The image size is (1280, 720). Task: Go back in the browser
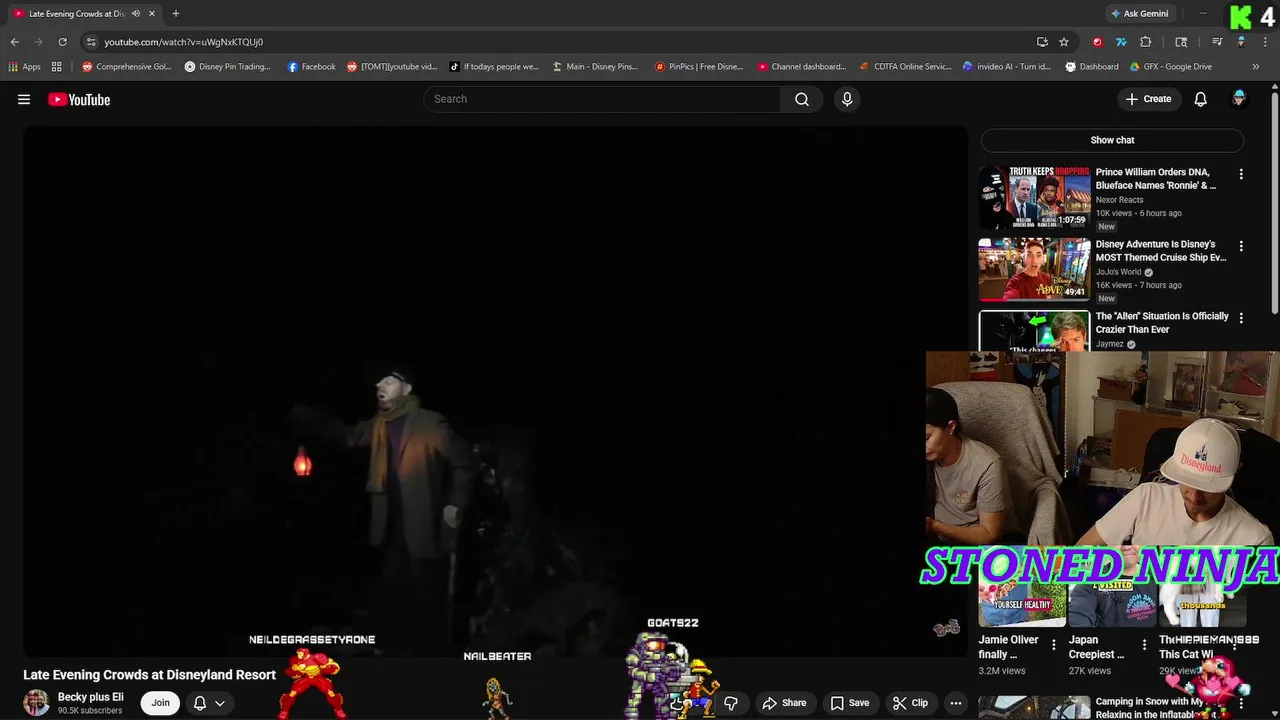14,42
